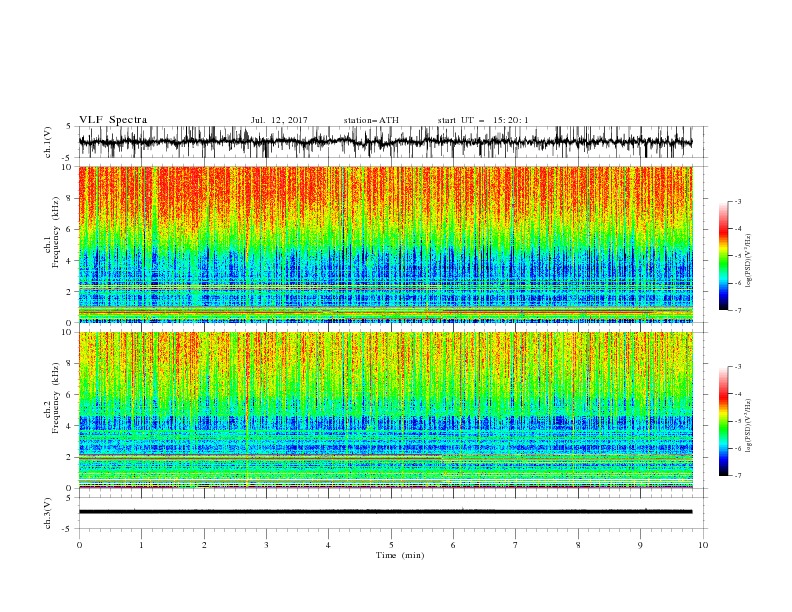The height and width of the screenshot is (612, 792).
Task: Click the "VLF Spectra" plot title
Action: pyautogui.click(x=113, y=120)
